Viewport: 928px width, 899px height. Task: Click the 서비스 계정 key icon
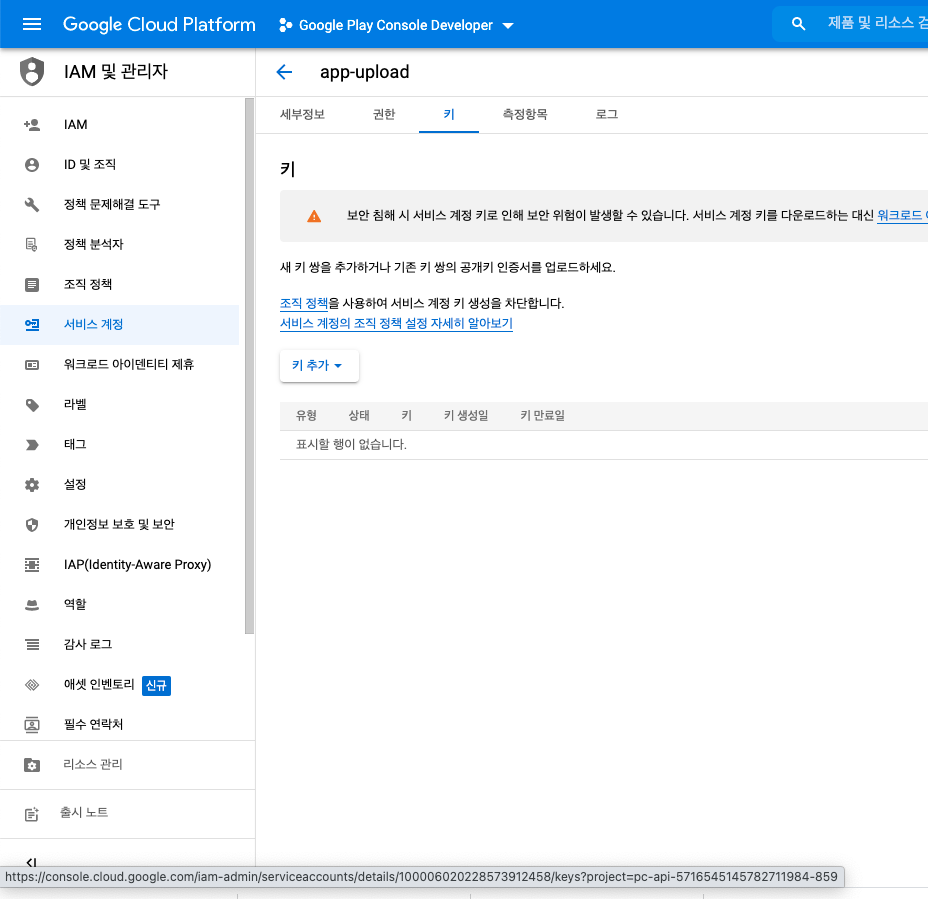click(x=32, y=324)
